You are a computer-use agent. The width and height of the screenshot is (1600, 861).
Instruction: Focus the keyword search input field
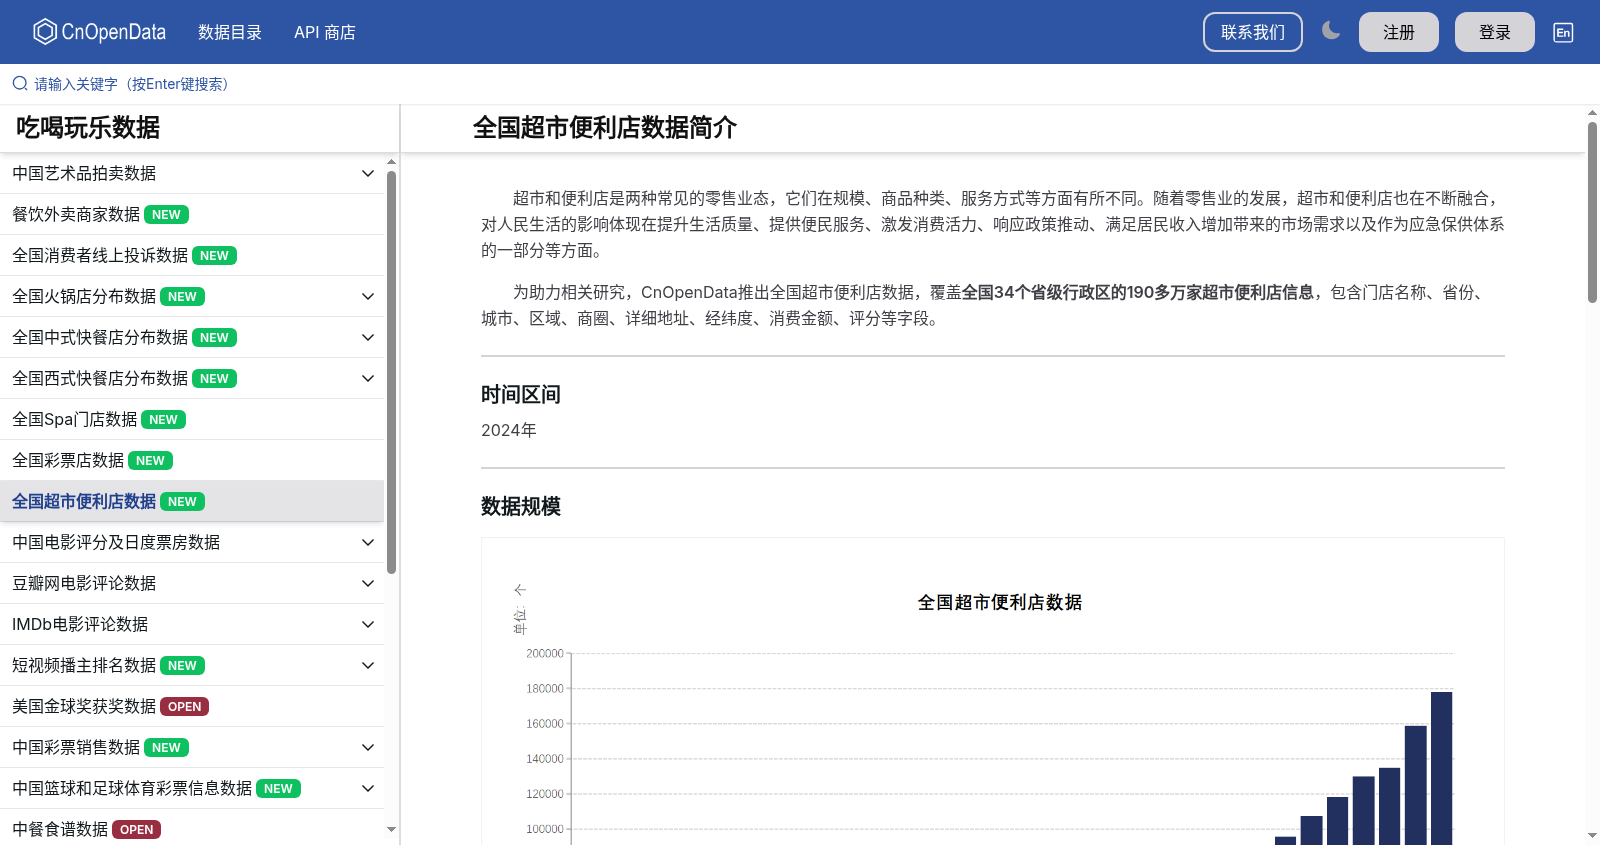[800, 84]
